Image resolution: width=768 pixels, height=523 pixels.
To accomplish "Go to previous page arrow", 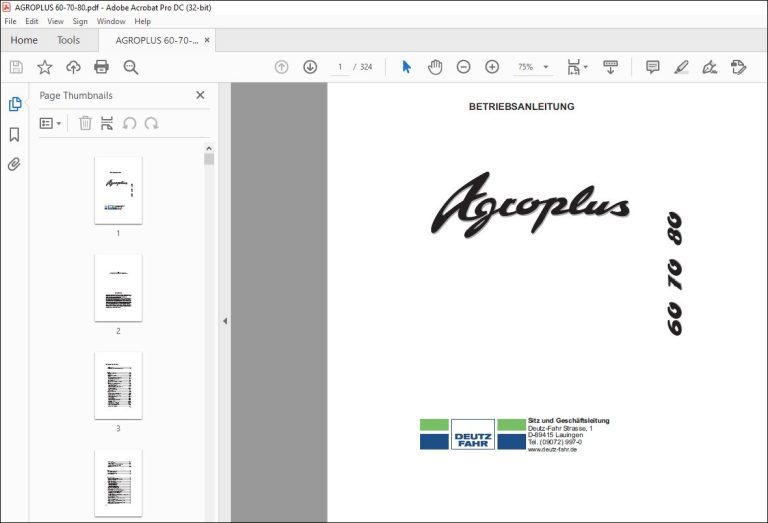I will coord(282,67).
